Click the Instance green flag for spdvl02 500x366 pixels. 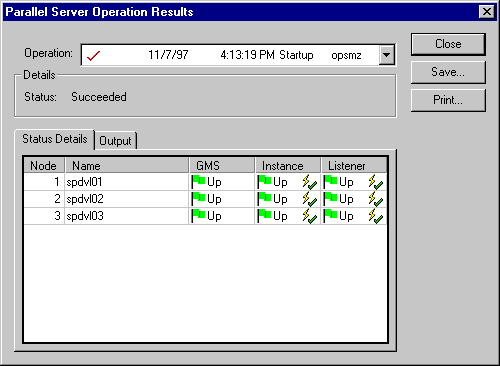coord(264,199)
